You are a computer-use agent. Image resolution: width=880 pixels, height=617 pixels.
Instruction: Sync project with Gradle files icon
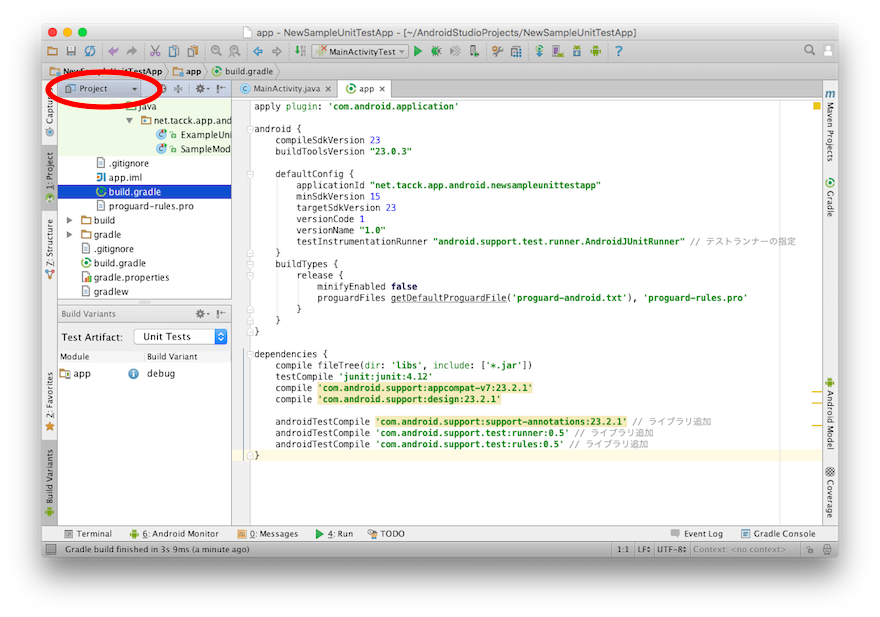539,51
